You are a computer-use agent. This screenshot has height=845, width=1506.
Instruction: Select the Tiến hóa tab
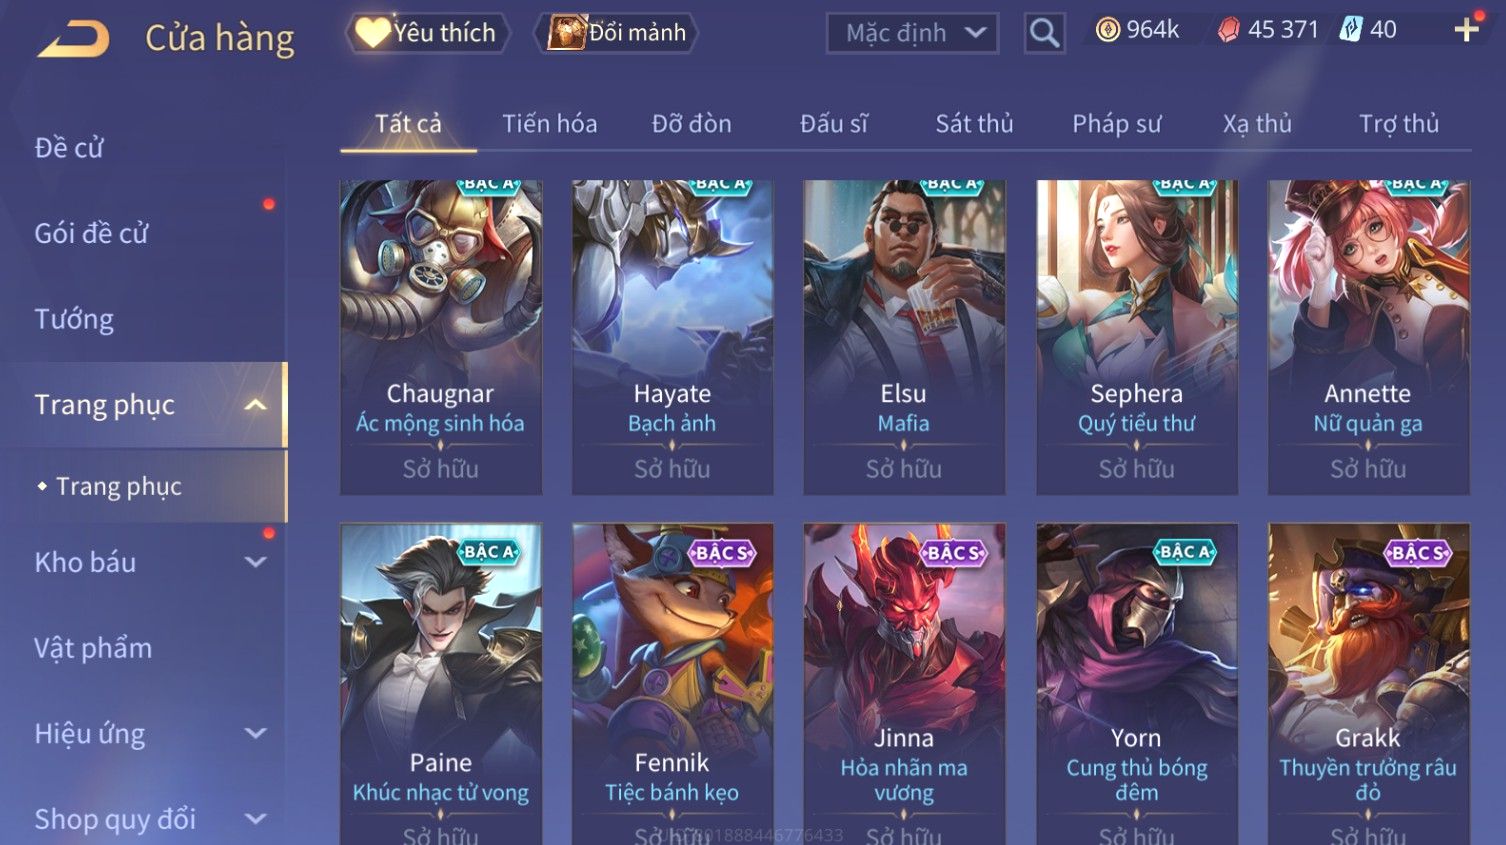tap(549, 124)
